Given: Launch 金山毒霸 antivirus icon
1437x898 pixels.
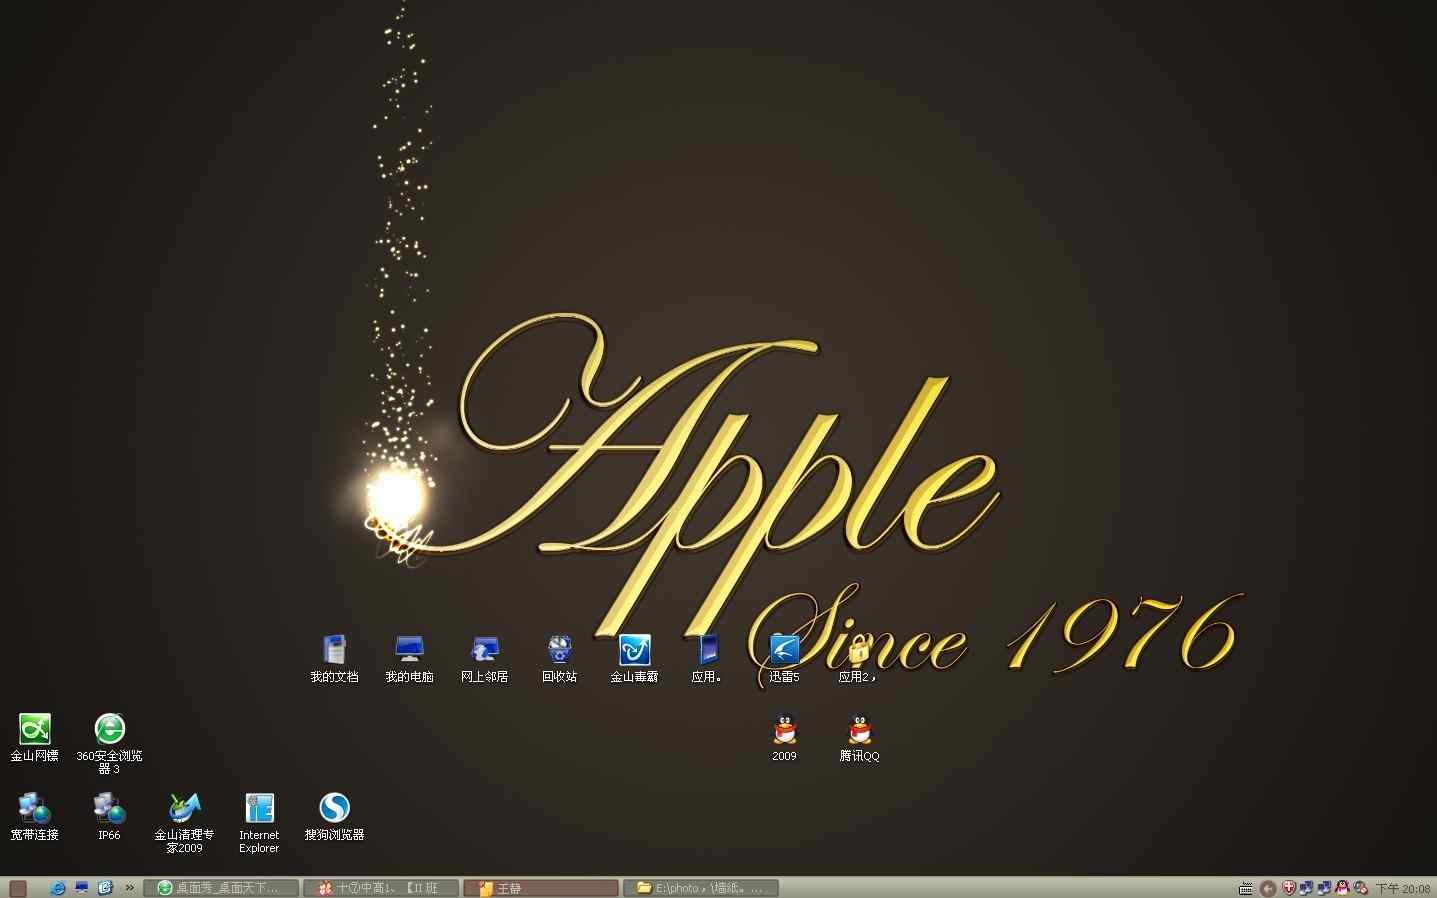Looking at the screenshot, I should tap(634, 658).
